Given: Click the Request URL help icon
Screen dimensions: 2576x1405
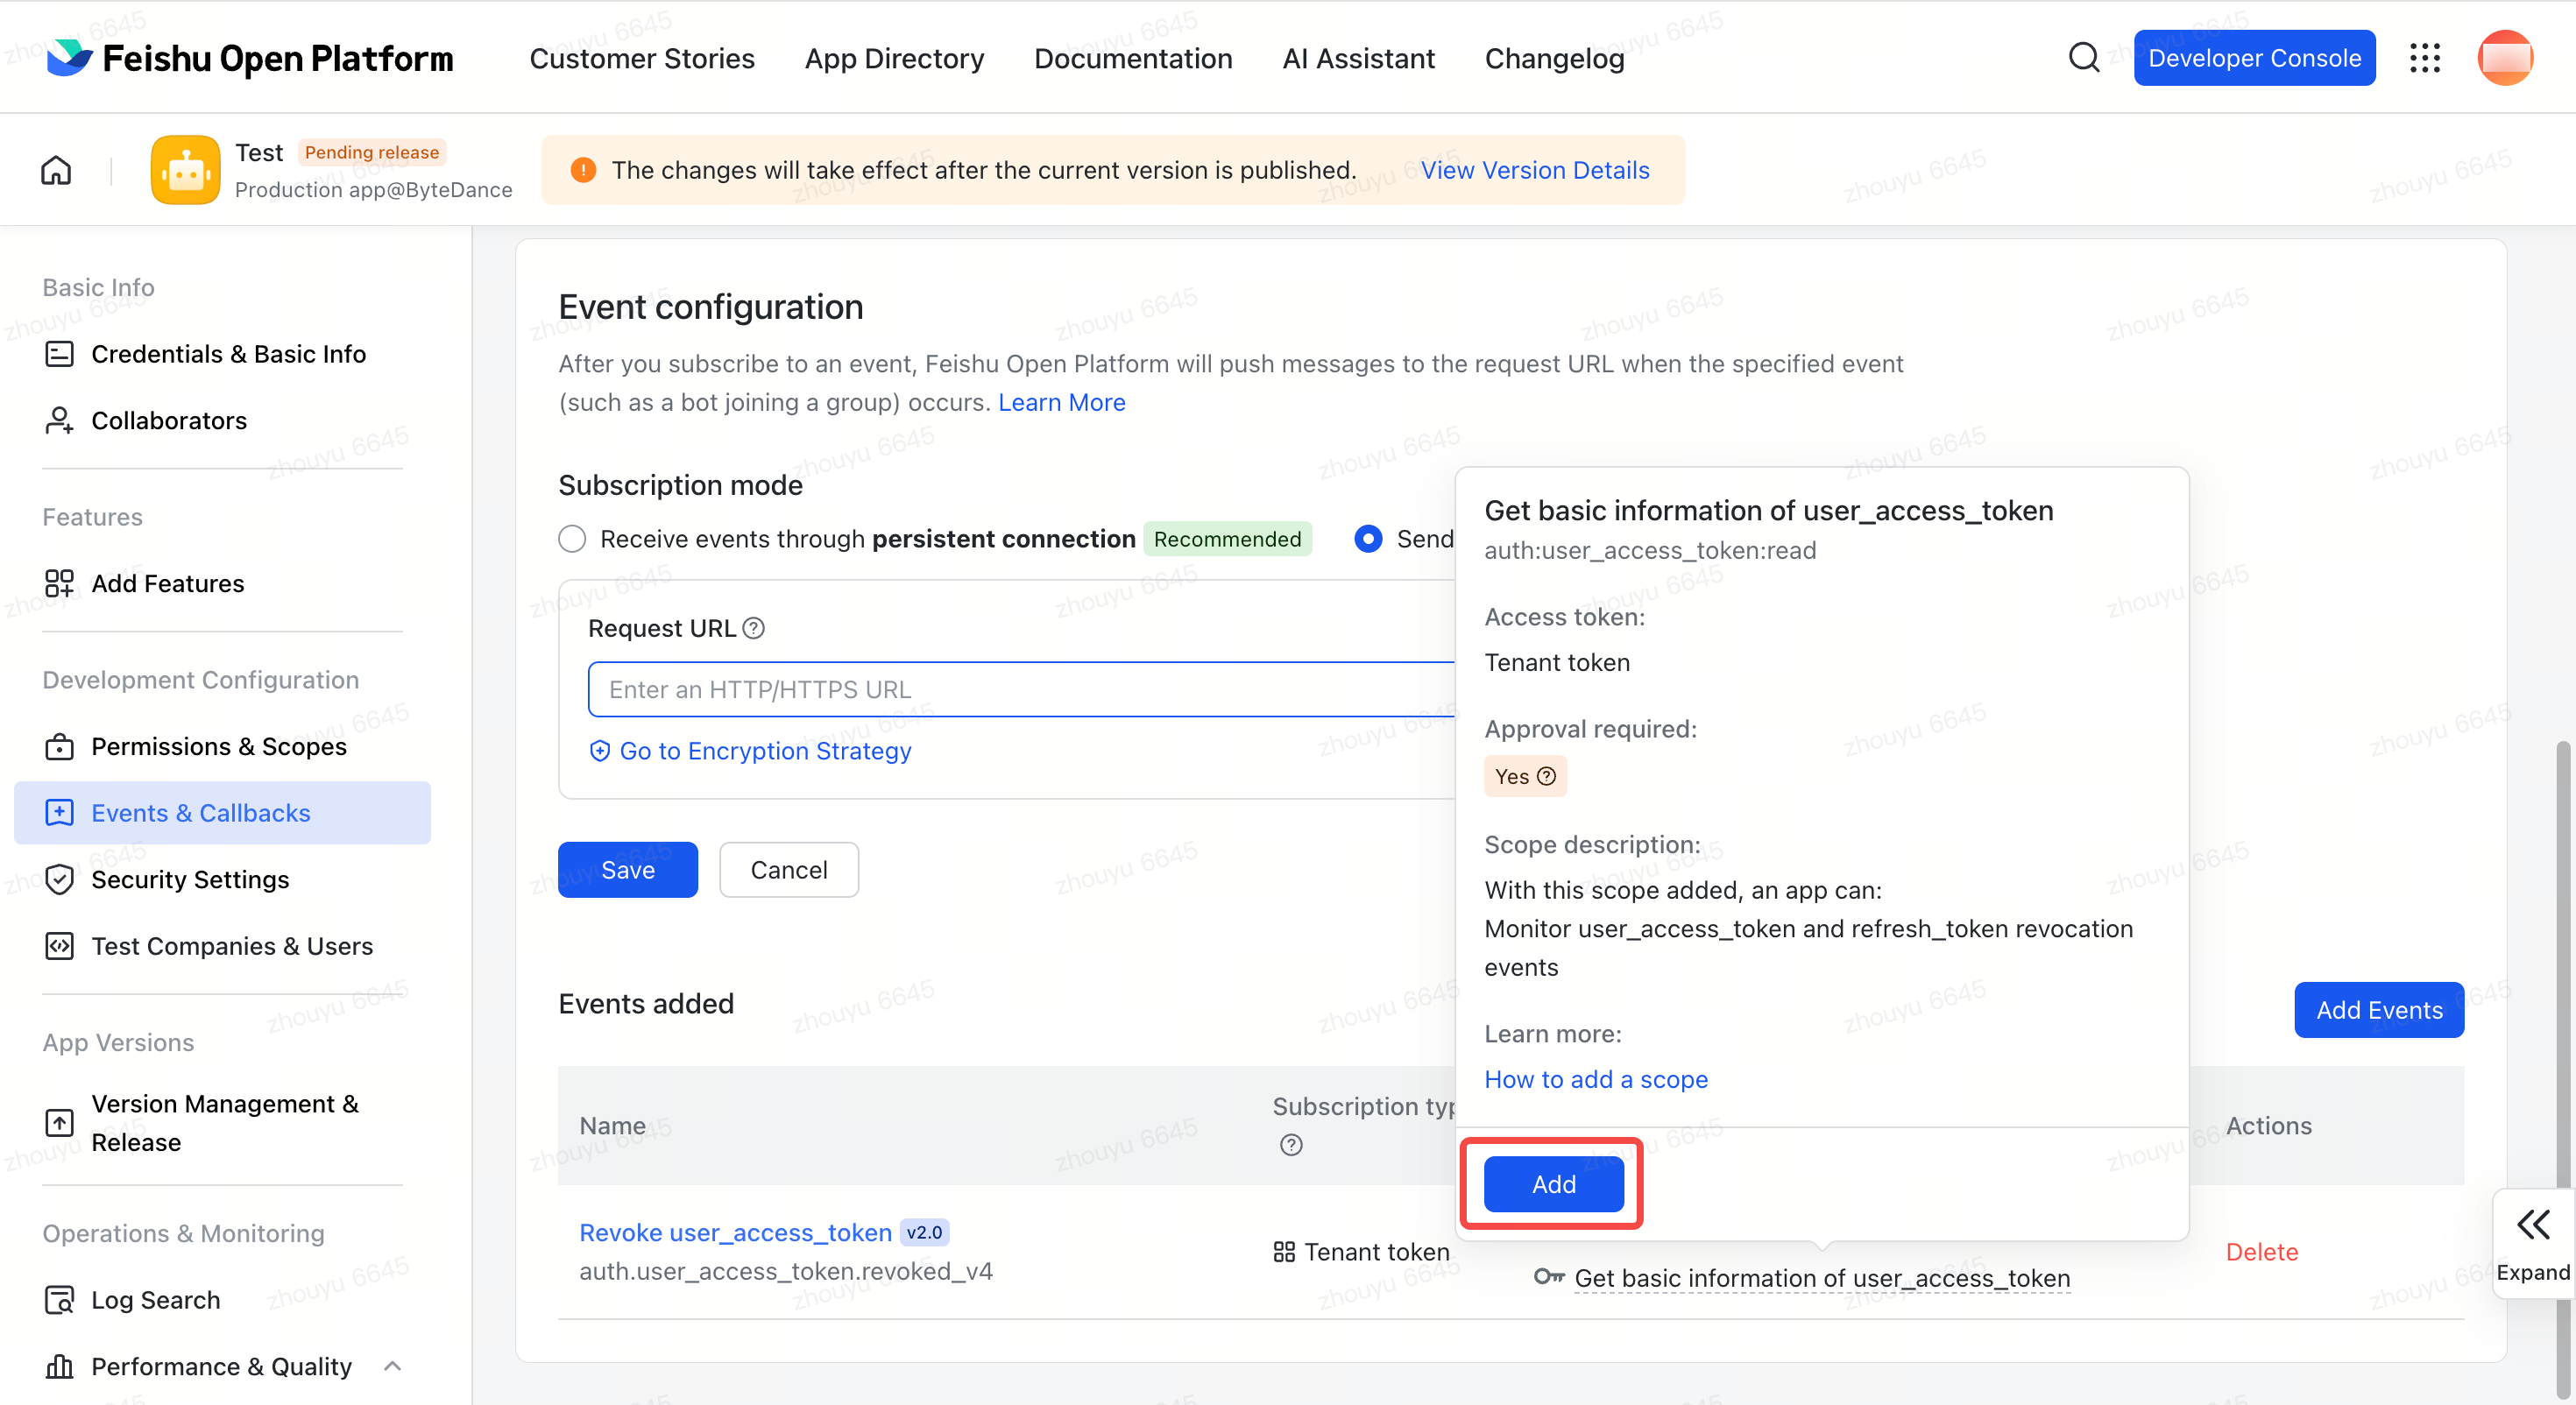Looking at the screenshot, I should (x=754, y=628).
